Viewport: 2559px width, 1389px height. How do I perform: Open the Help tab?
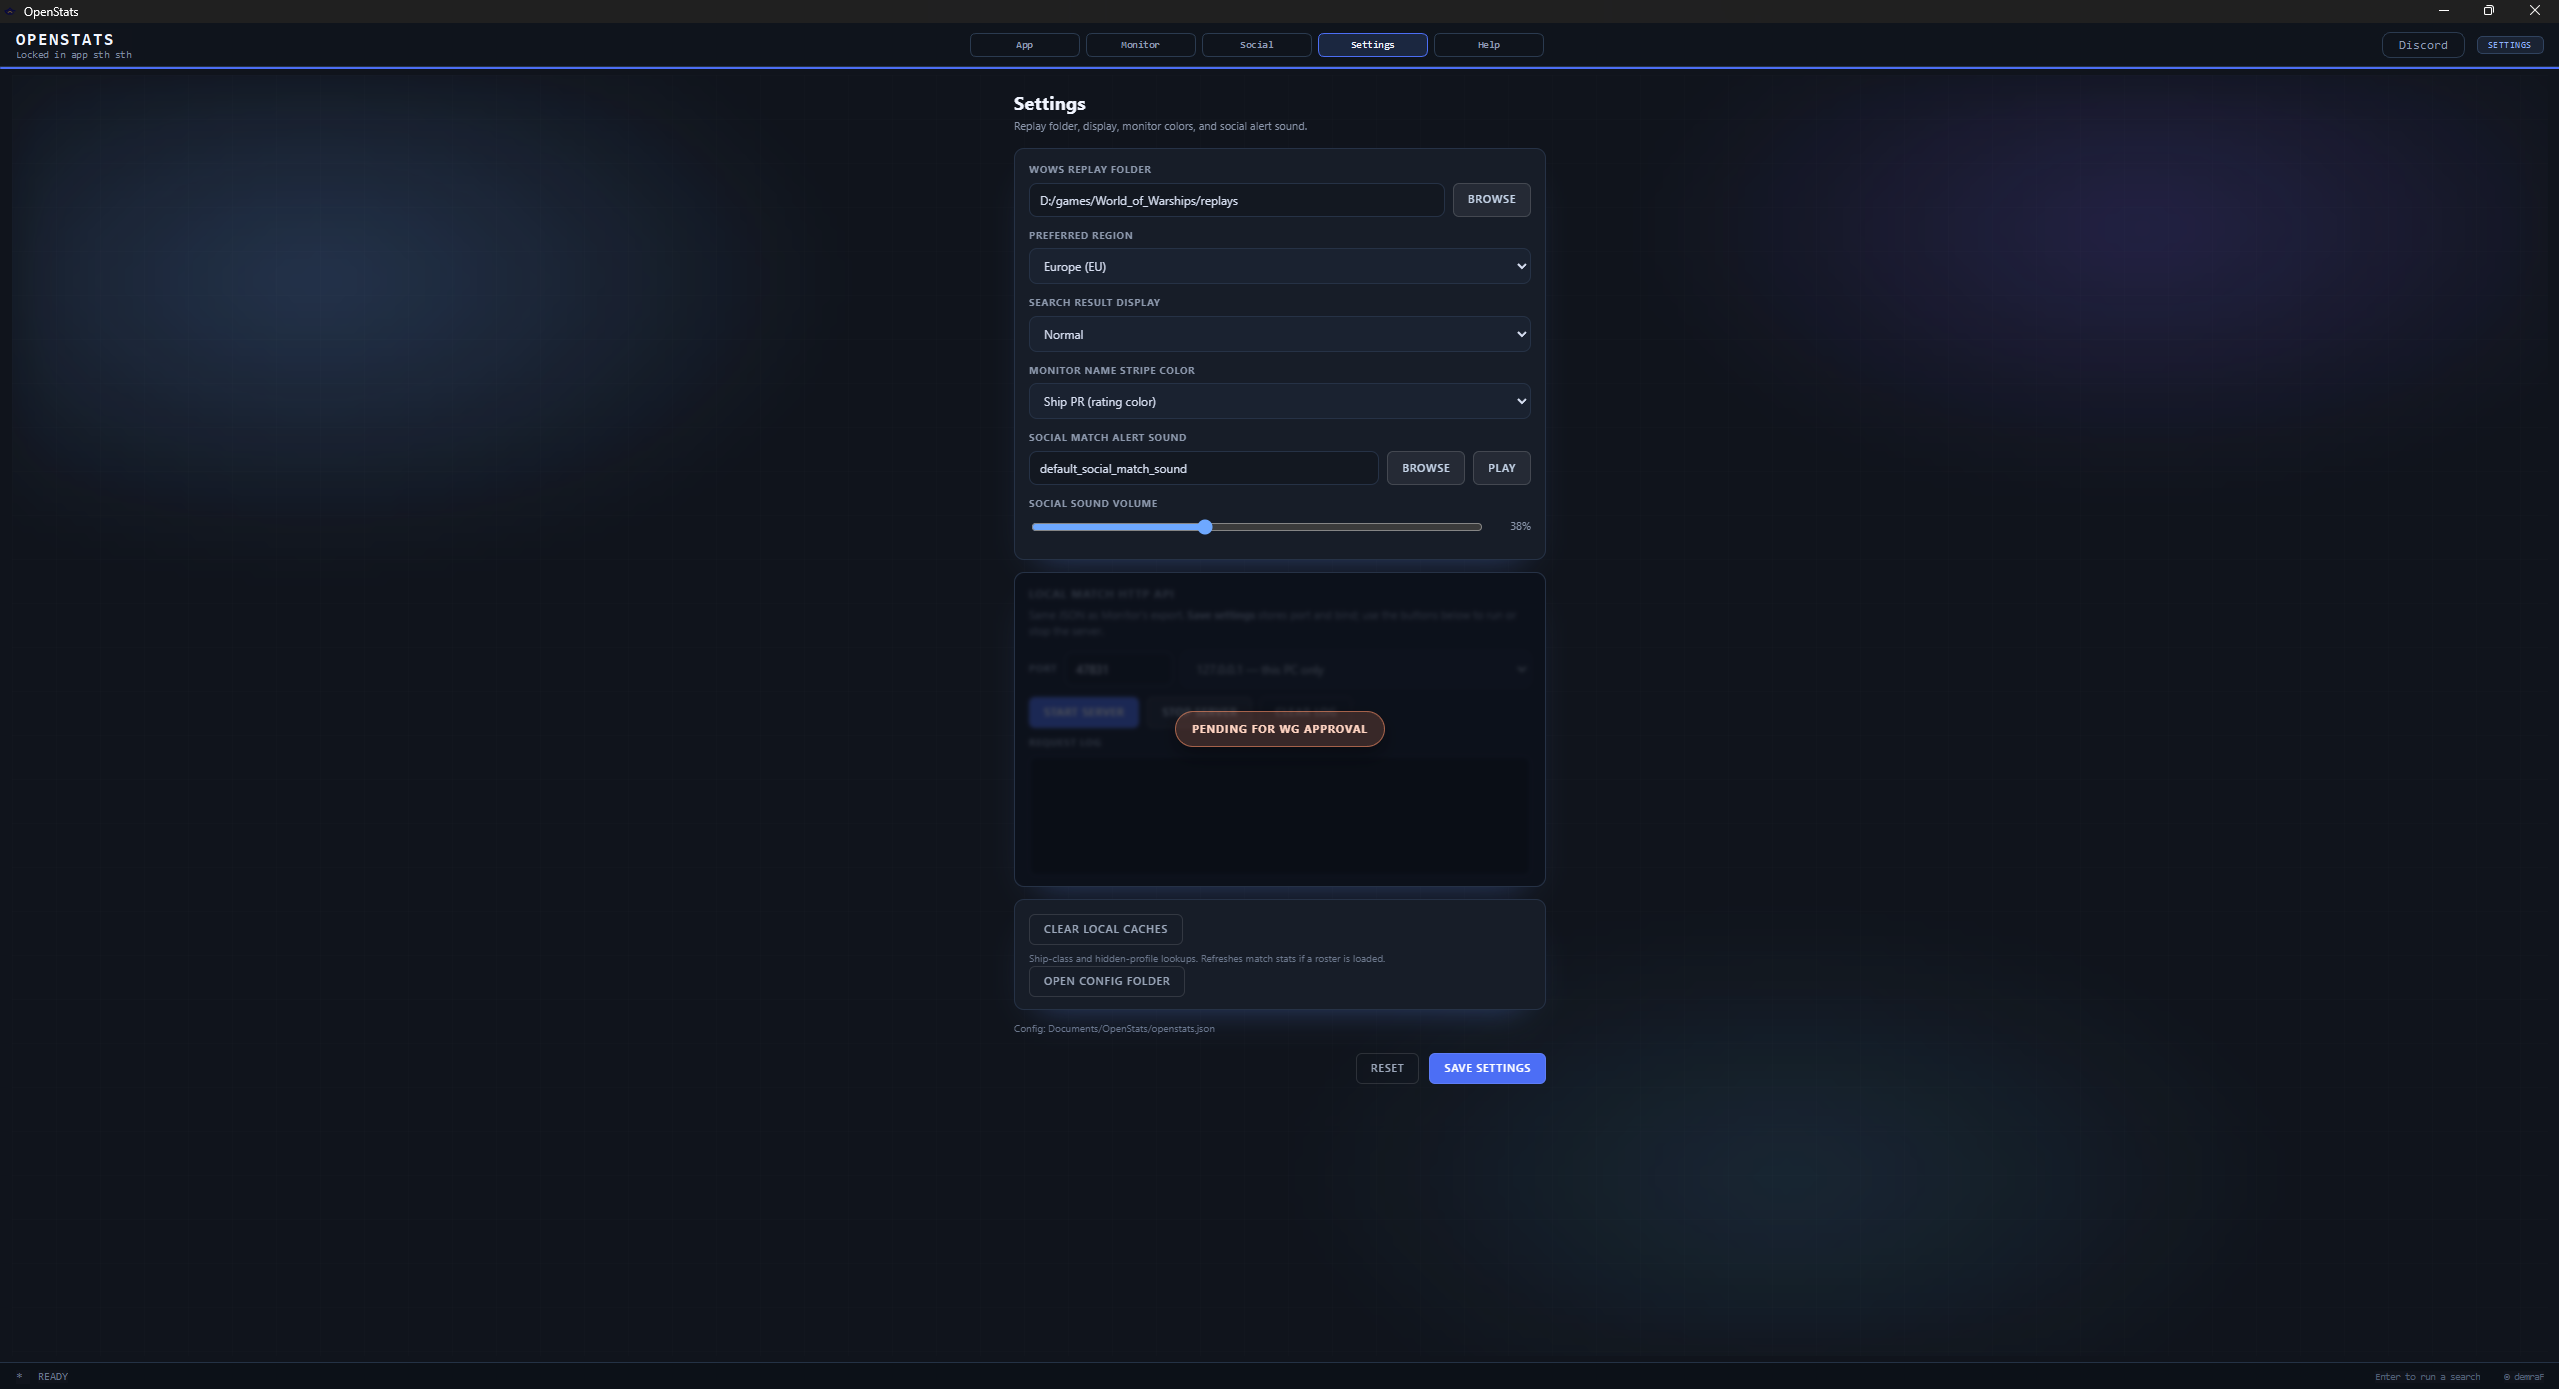tap(1487, 44)
